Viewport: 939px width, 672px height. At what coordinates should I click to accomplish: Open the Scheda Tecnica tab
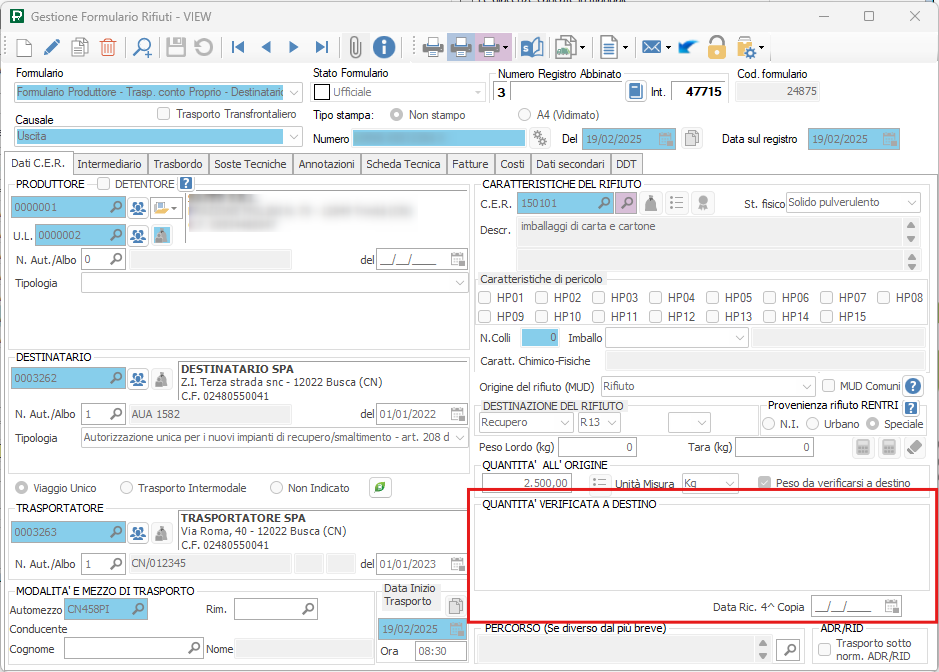[402, 164]
